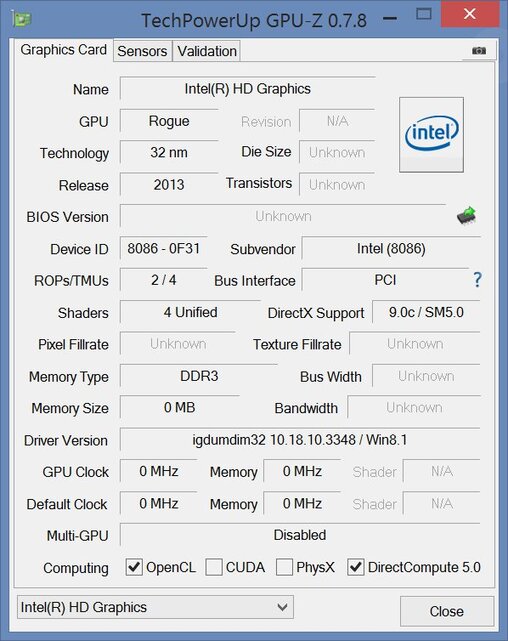Click the ROPs/TMUs value 2 / 4
Screen dimensions: 508x641
(x=163, y=280)
